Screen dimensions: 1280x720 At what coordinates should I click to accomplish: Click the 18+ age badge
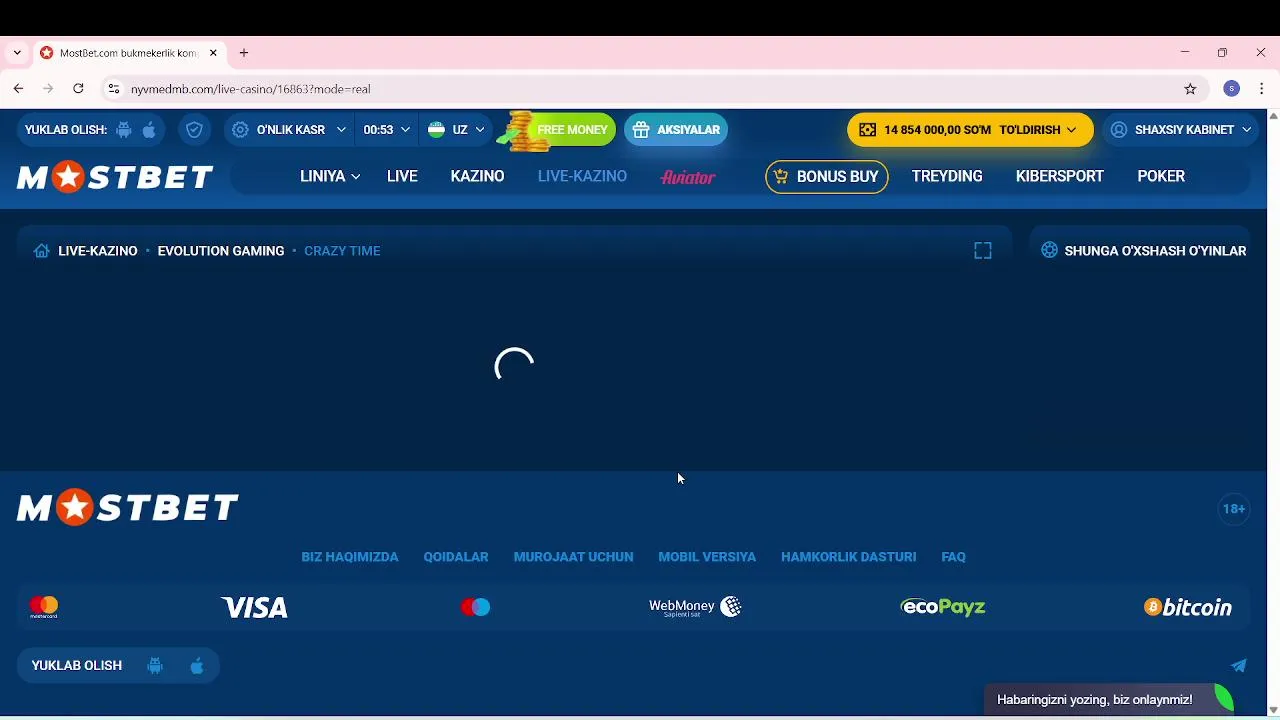coord(1234,509)
